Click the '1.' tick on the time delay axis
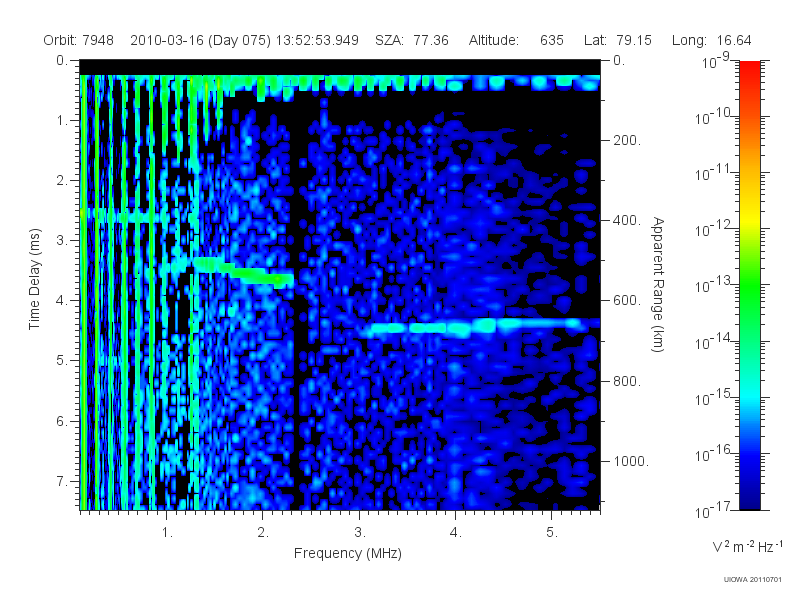Viewport: 800px width, 600px height. tap(62, 120)
